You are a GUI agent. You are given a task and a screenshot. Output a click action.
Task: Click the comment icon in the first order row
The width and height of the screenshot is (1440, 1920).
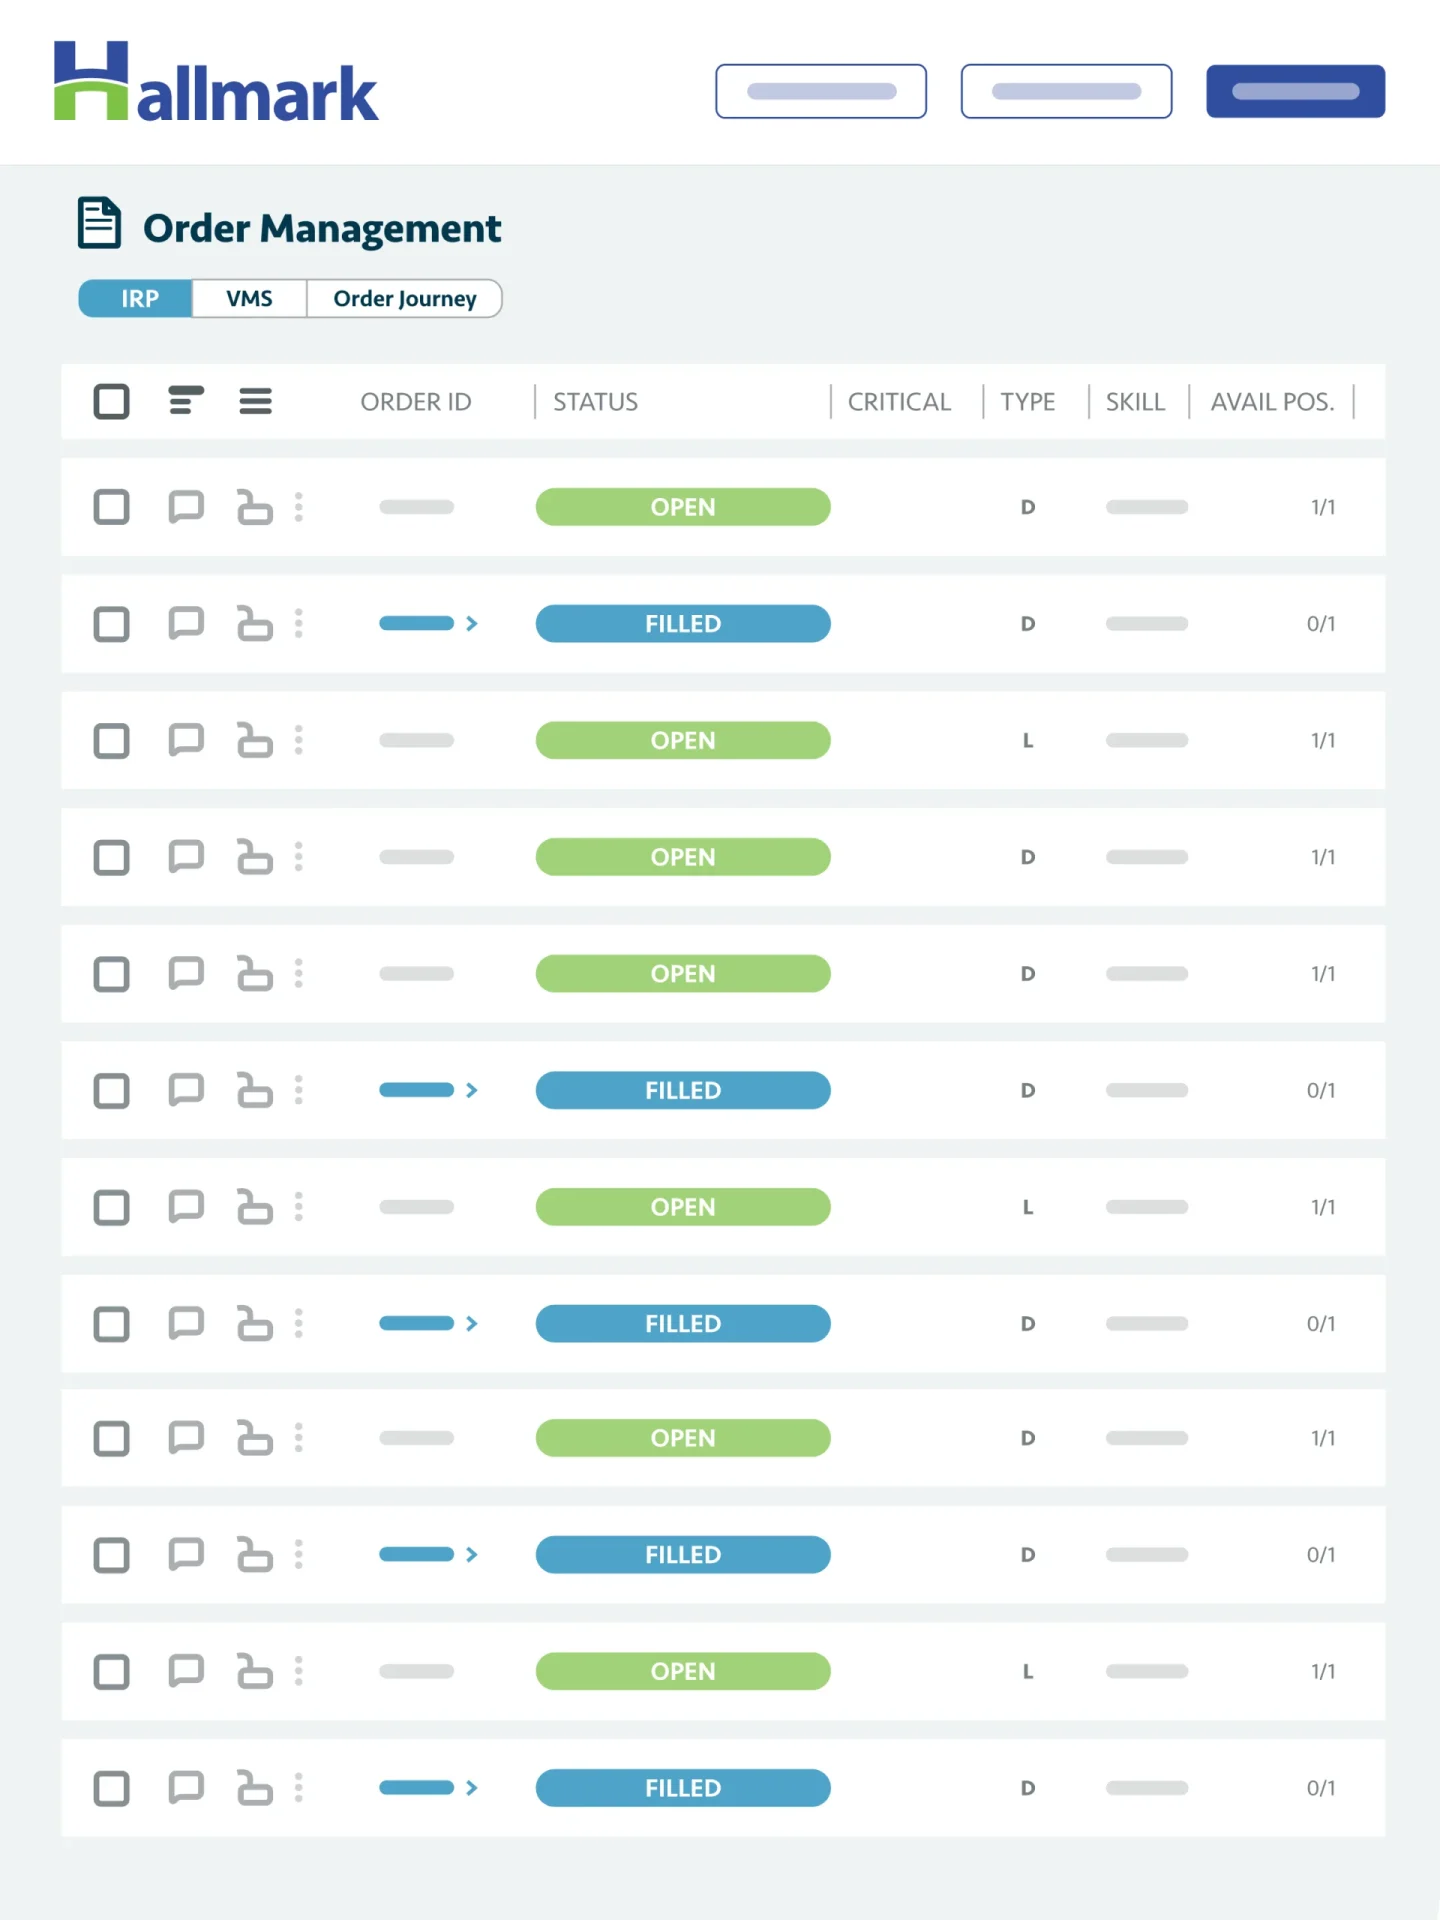pos(185,507)
